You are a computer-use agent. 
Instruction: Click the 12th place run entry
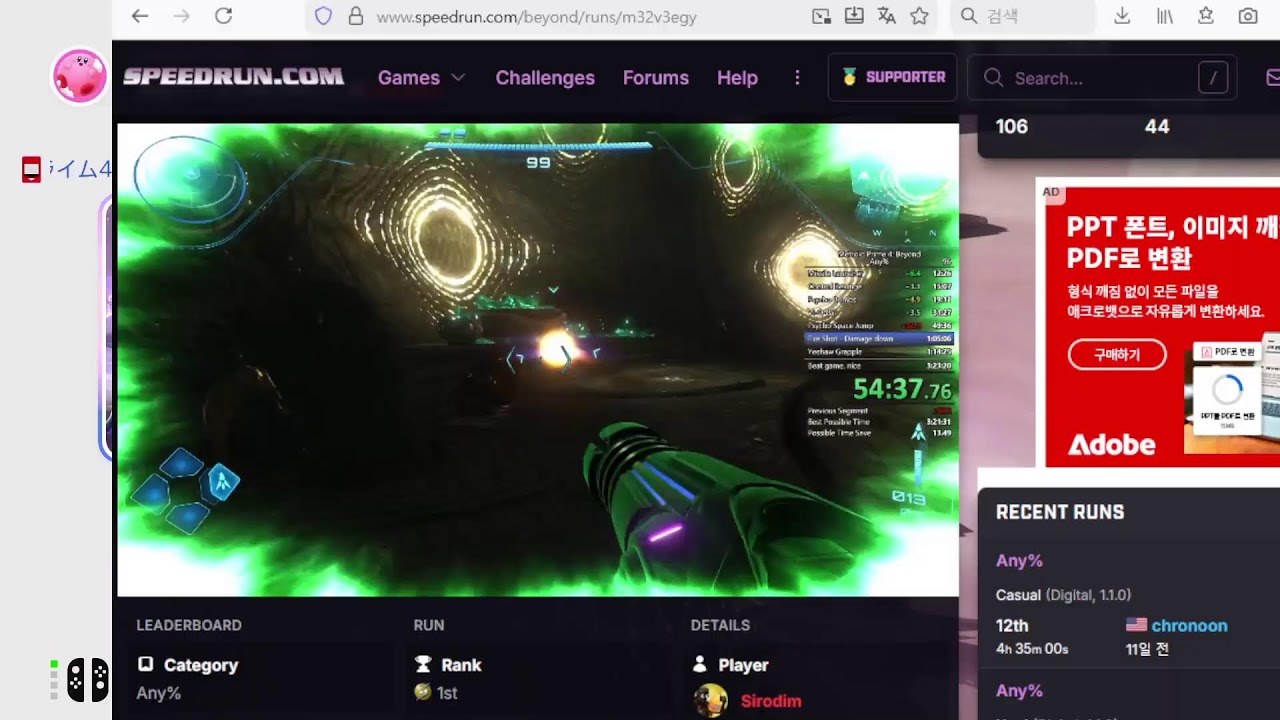click(1012, 626)
